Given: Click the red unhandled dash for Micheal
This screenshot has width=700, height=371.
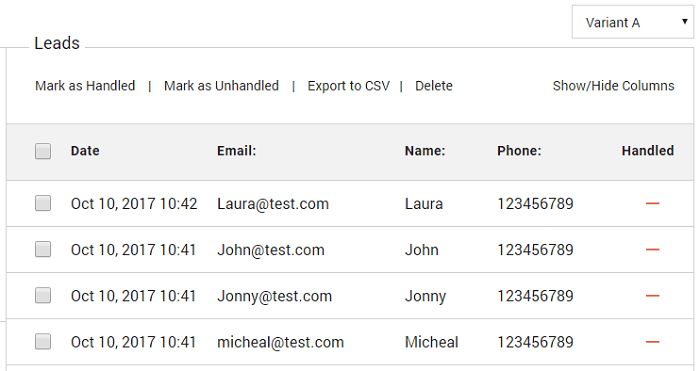Looking at the screenshot, I should (x=652, y=342).
